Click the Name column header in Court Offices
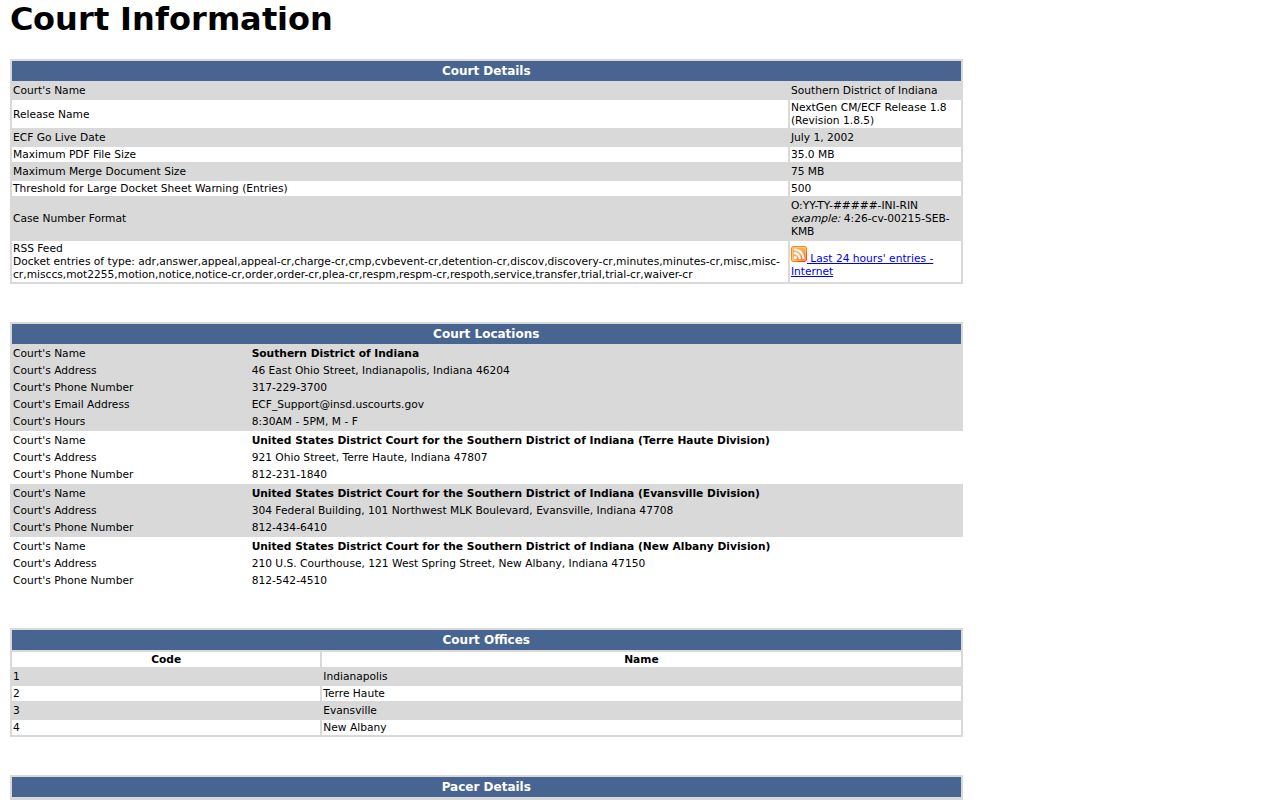 [641, 659]
